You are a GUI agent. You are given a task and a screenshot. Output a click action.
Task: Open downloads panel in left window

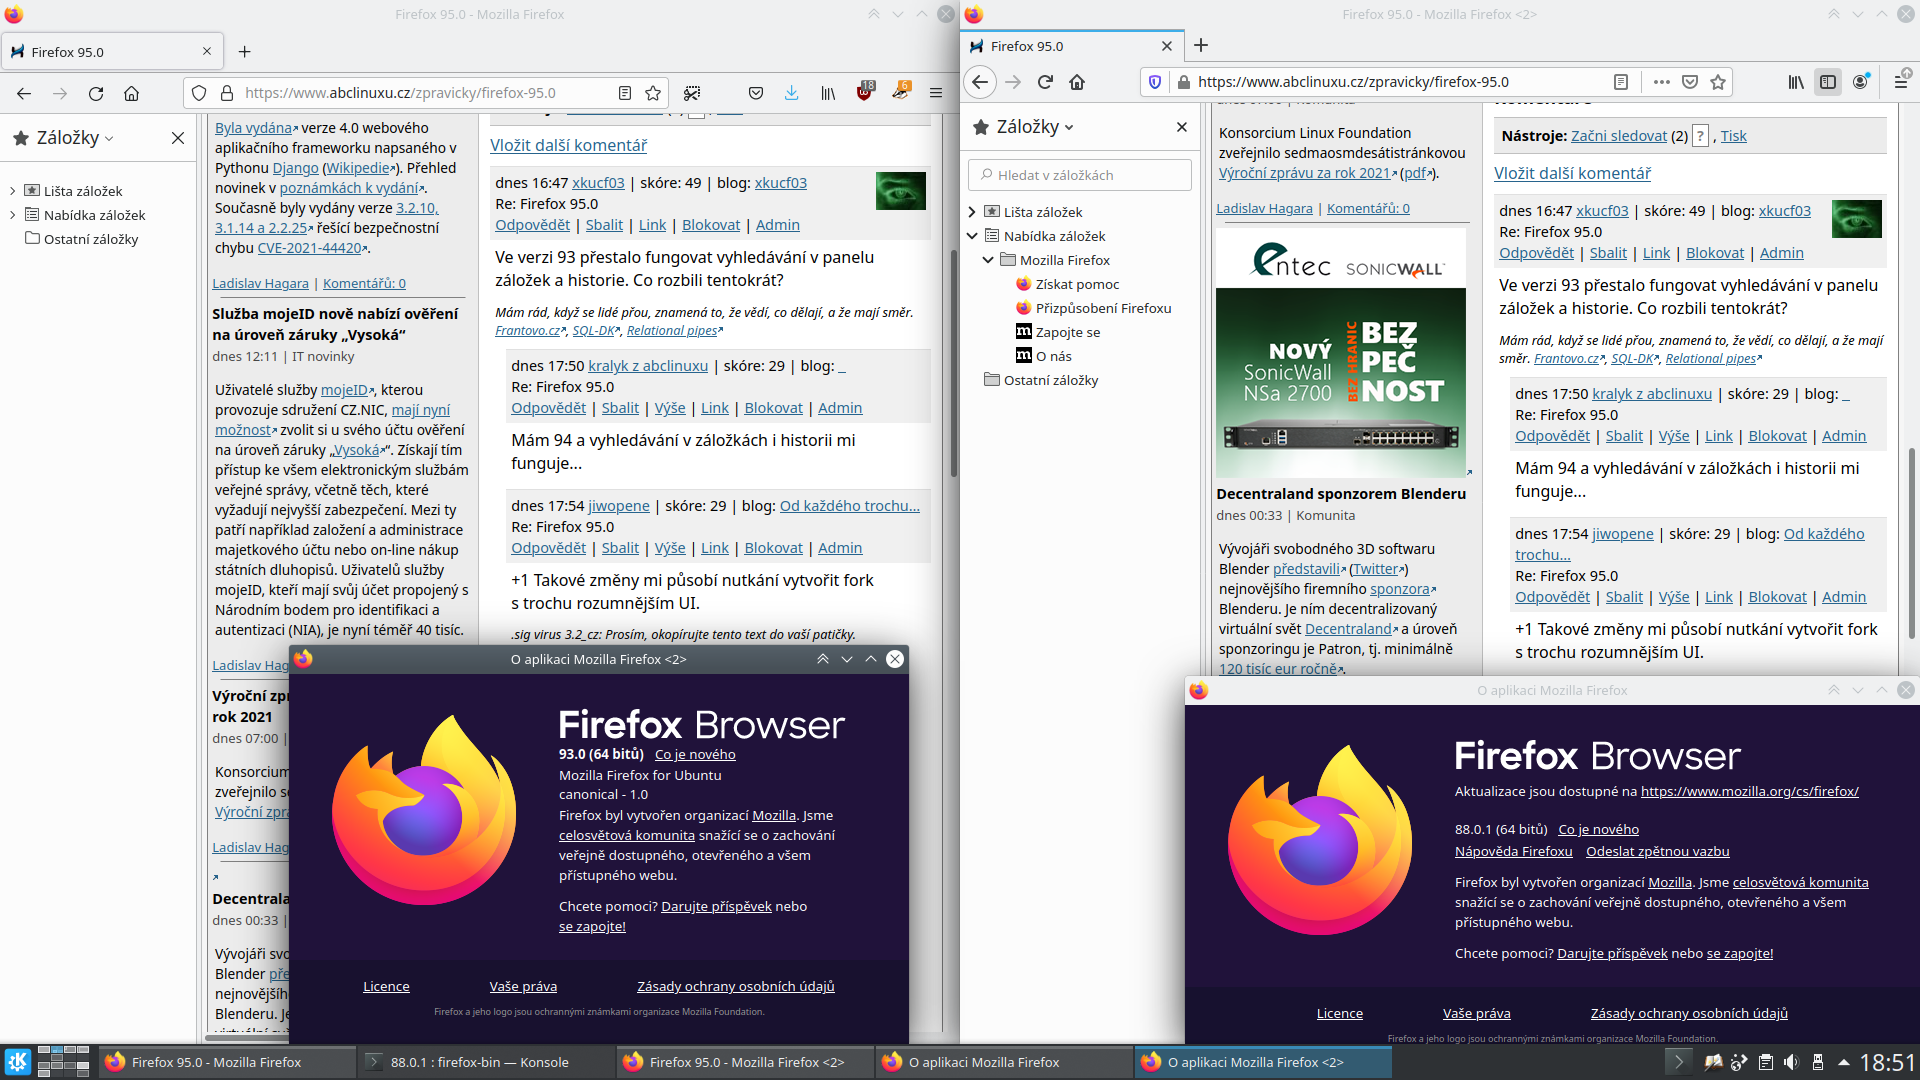point(791,93)
